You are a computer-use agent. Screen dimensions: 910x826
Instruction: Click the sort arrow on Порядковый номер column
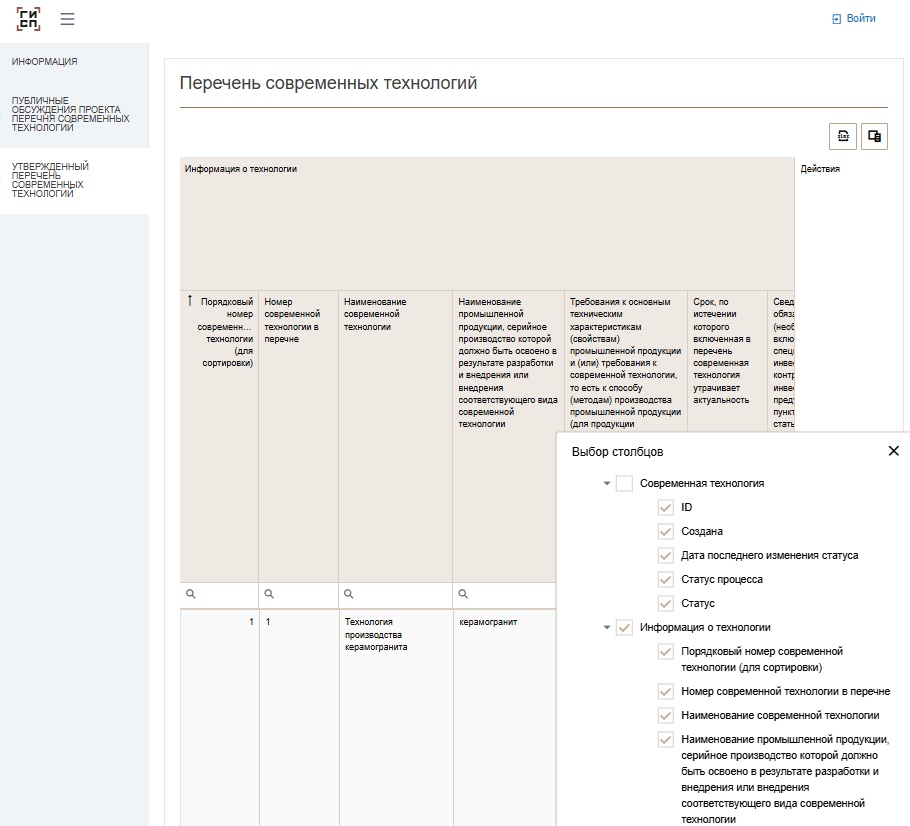pyautogui.click(x=190, y=300)
